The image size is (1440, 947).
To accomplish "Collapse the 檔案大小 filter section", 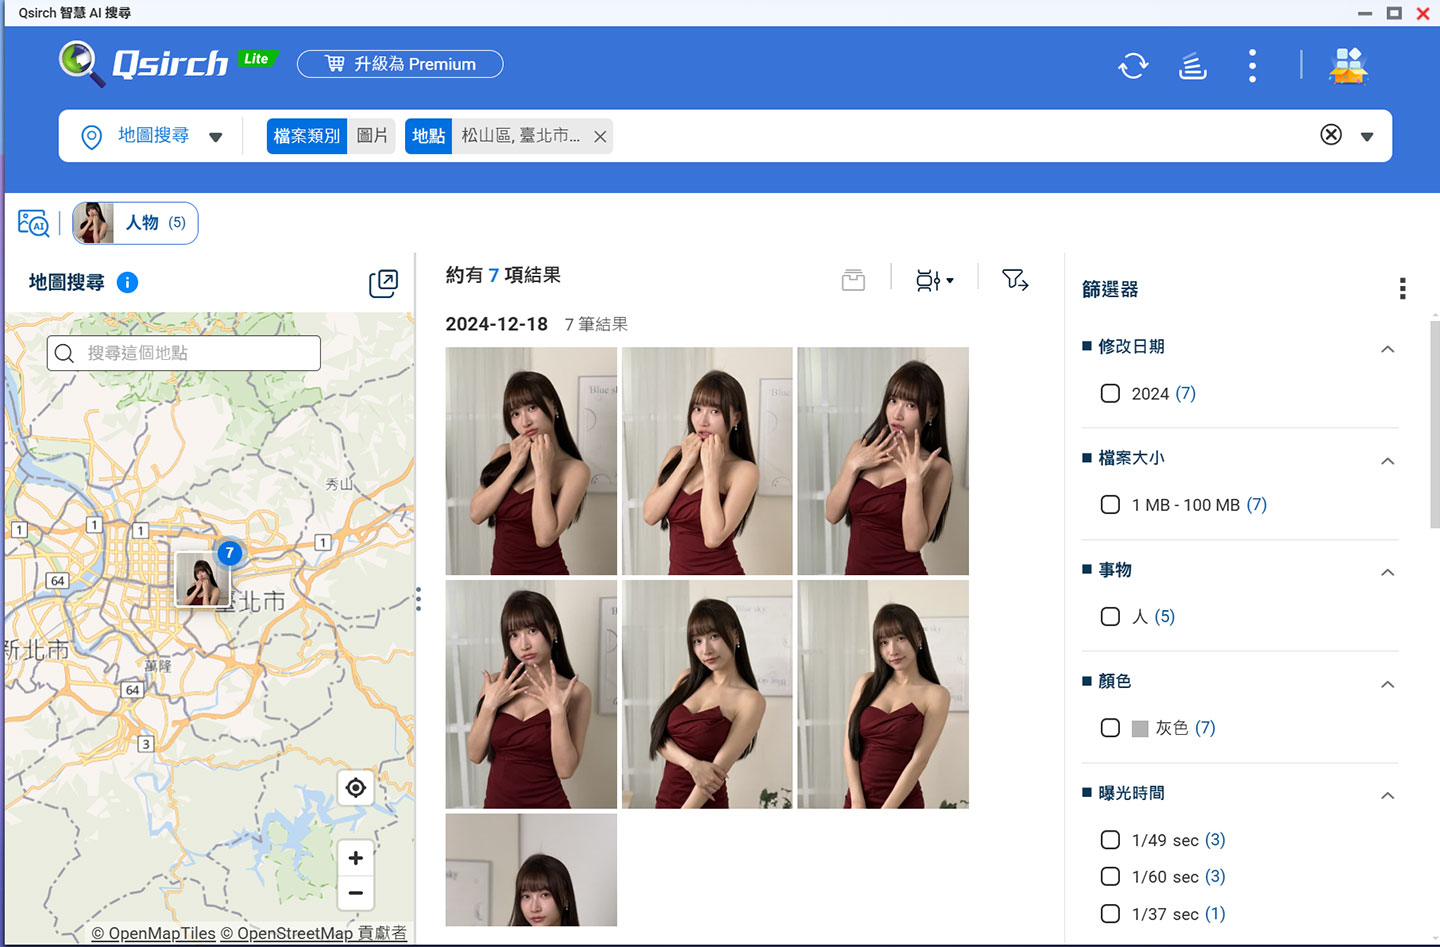I will click(1388, 461).
